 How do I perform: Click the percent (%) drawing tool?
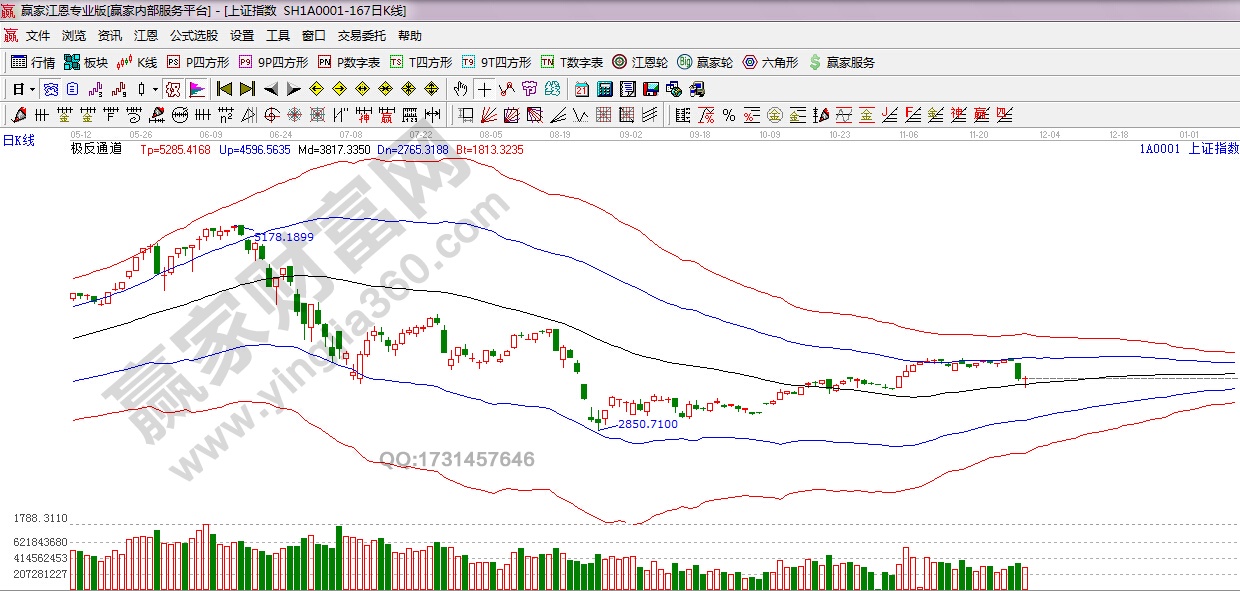pyautogui.click(x=728, y=115)
